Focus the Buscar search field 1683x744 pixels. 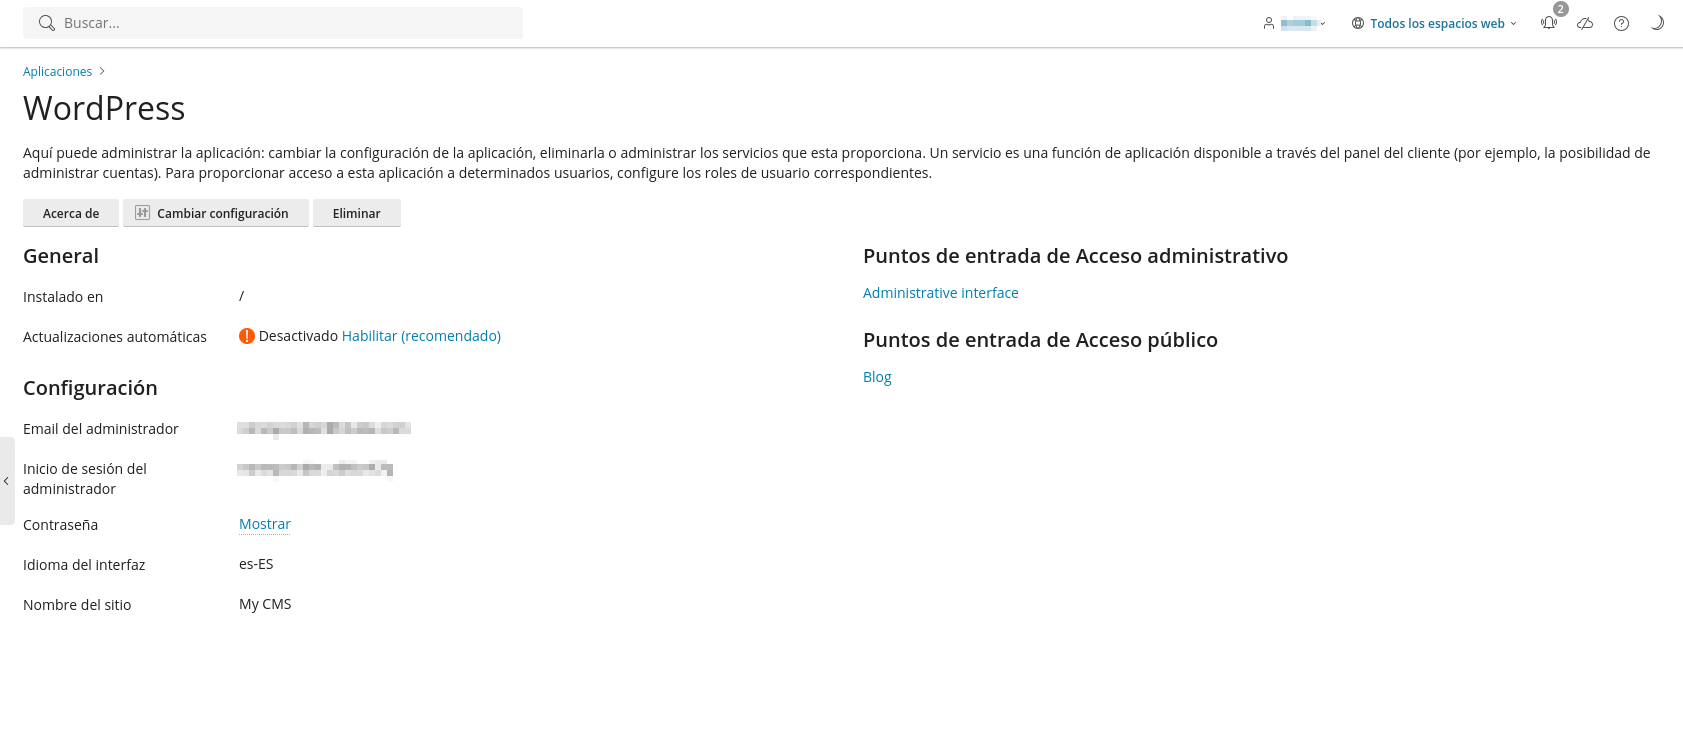pyautogui.click(x=273, y=23)
